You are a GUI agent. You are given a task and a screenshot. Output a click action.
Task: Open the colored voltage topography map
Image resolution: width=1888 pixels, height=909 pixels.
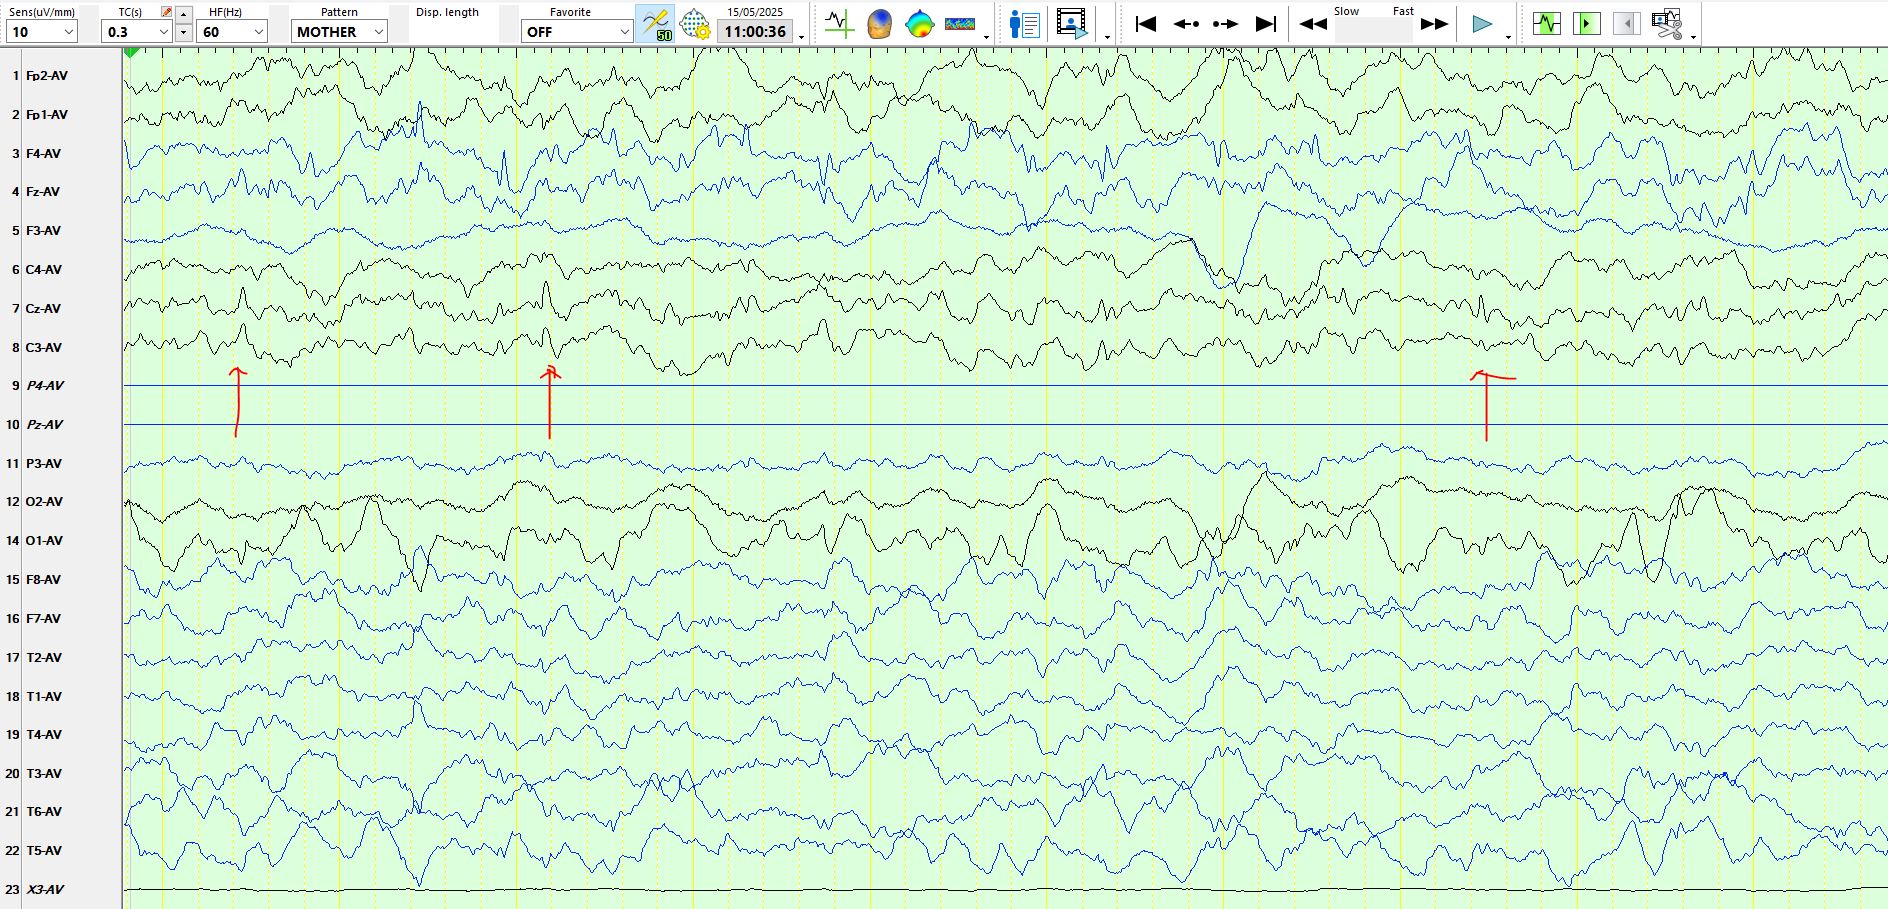coord(919,24)
